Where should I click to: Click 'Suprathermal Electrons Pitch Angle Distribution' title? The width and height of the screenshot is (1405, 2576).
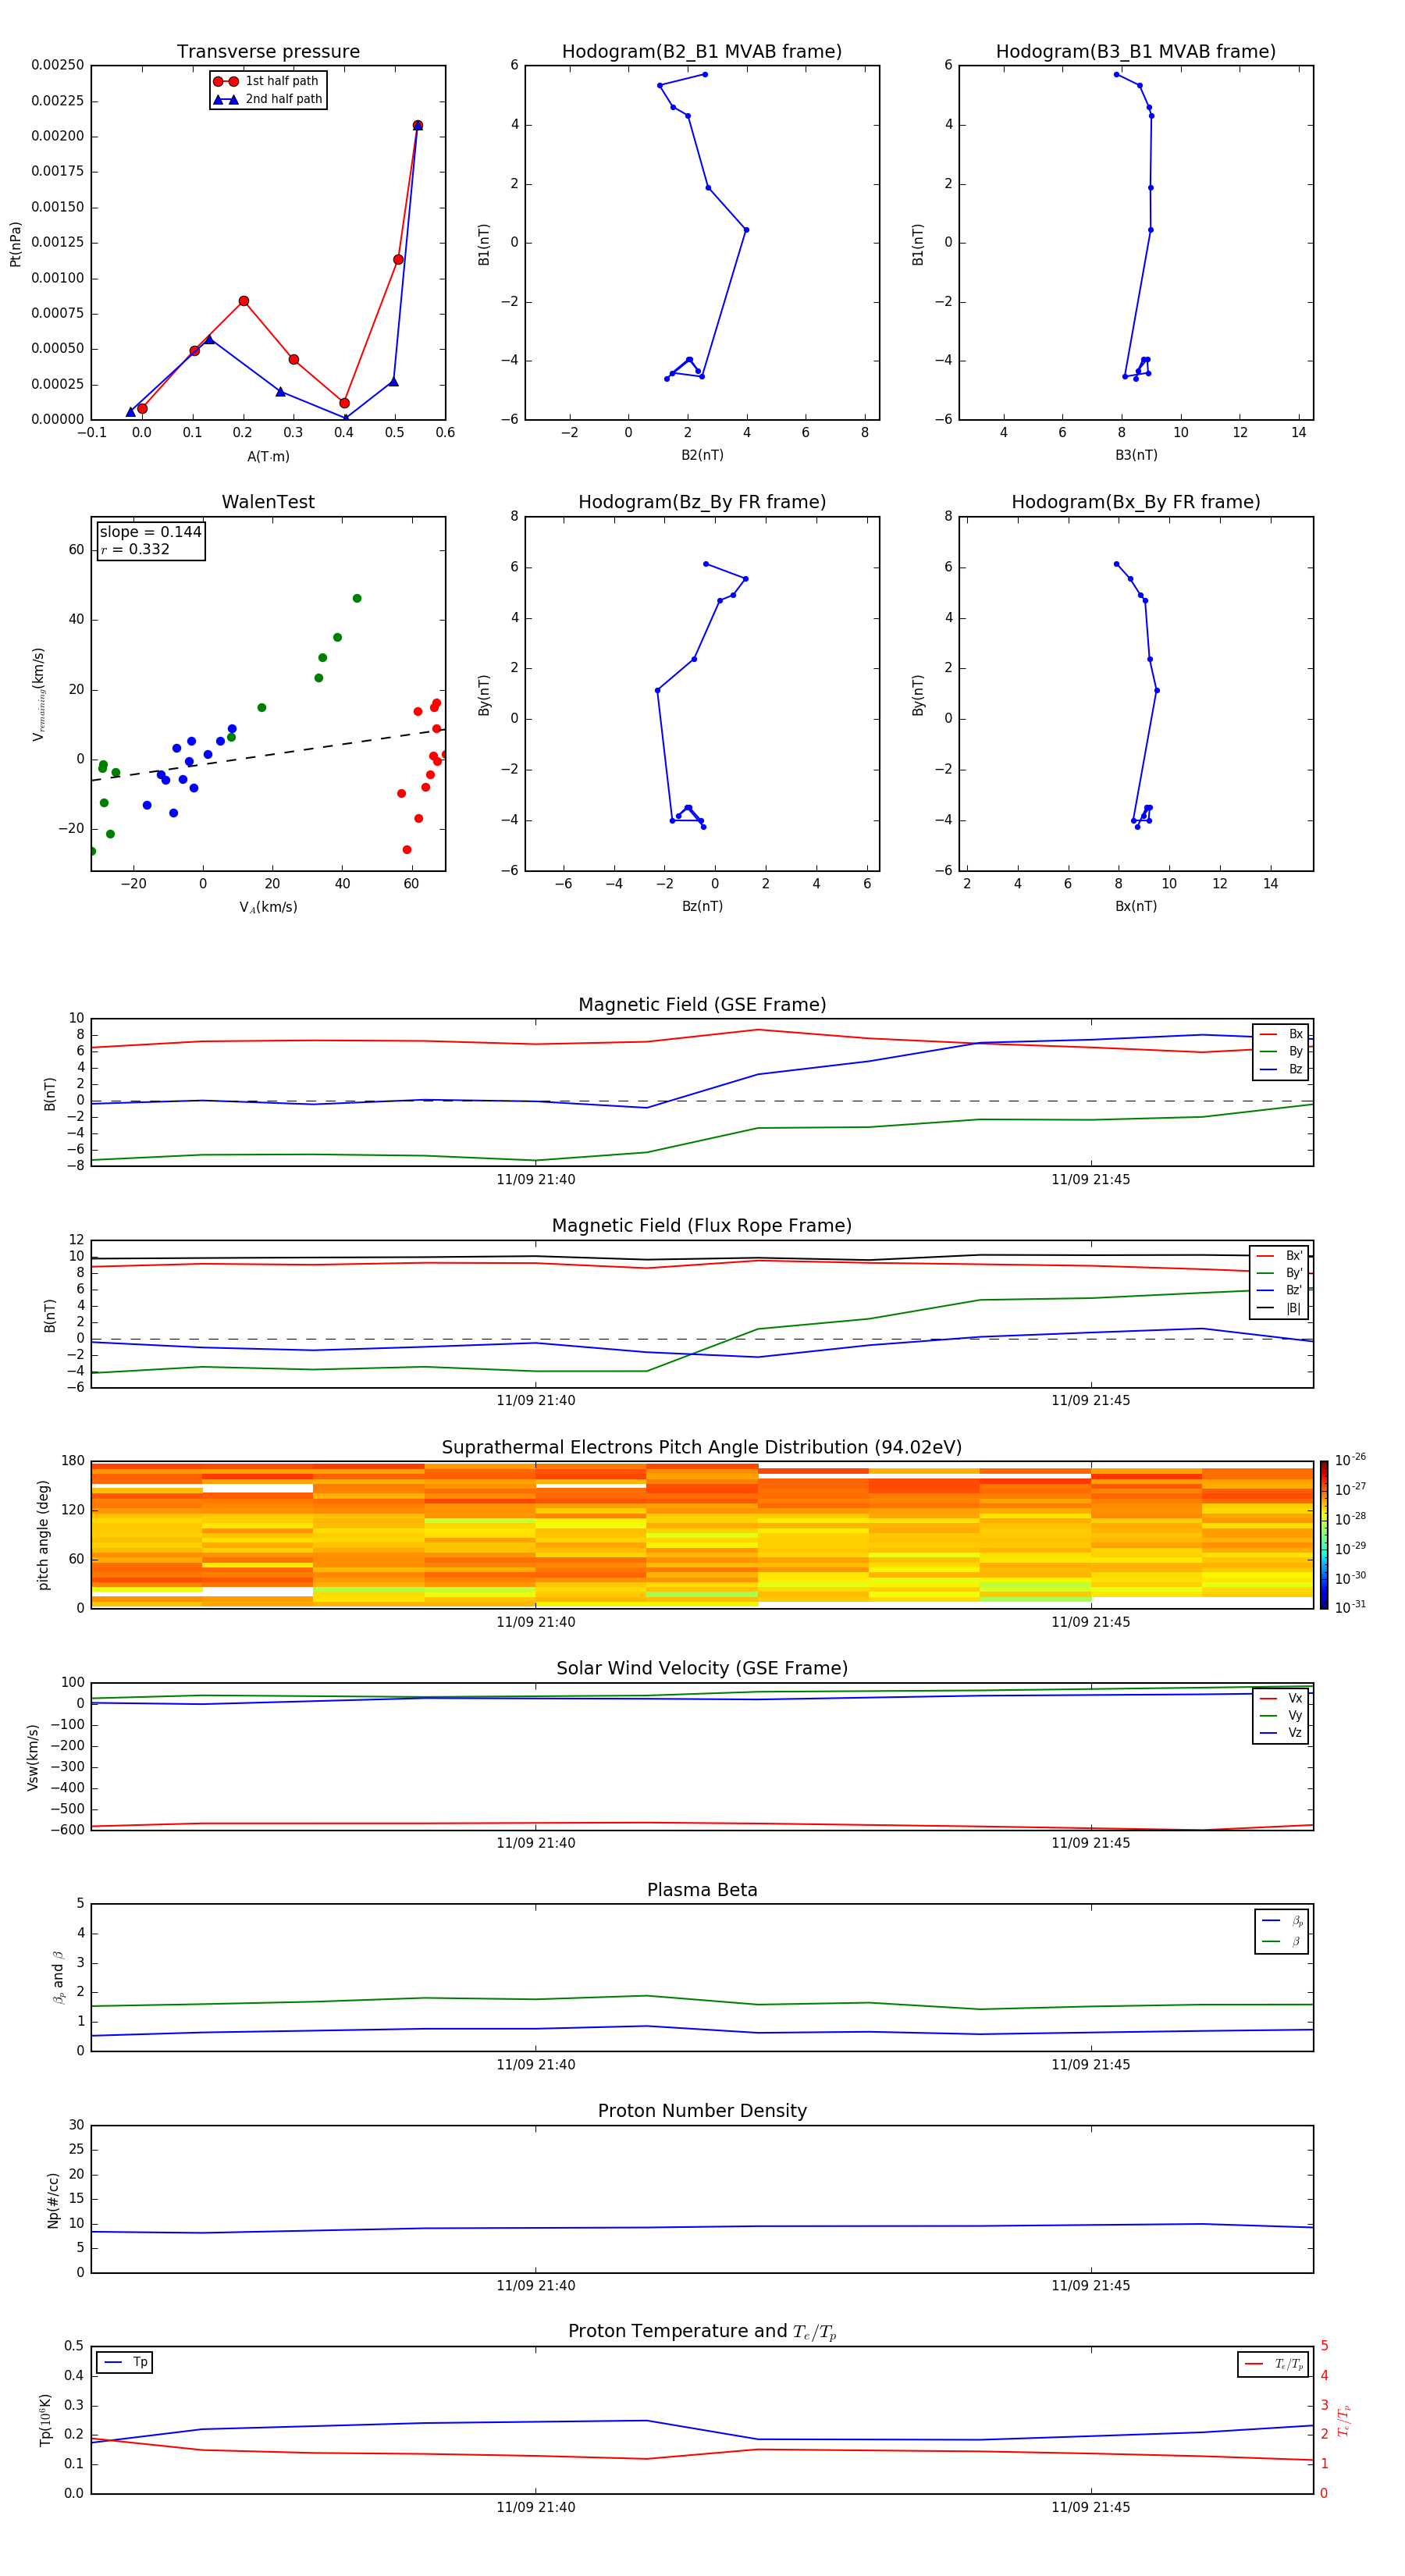[702, 1447]
